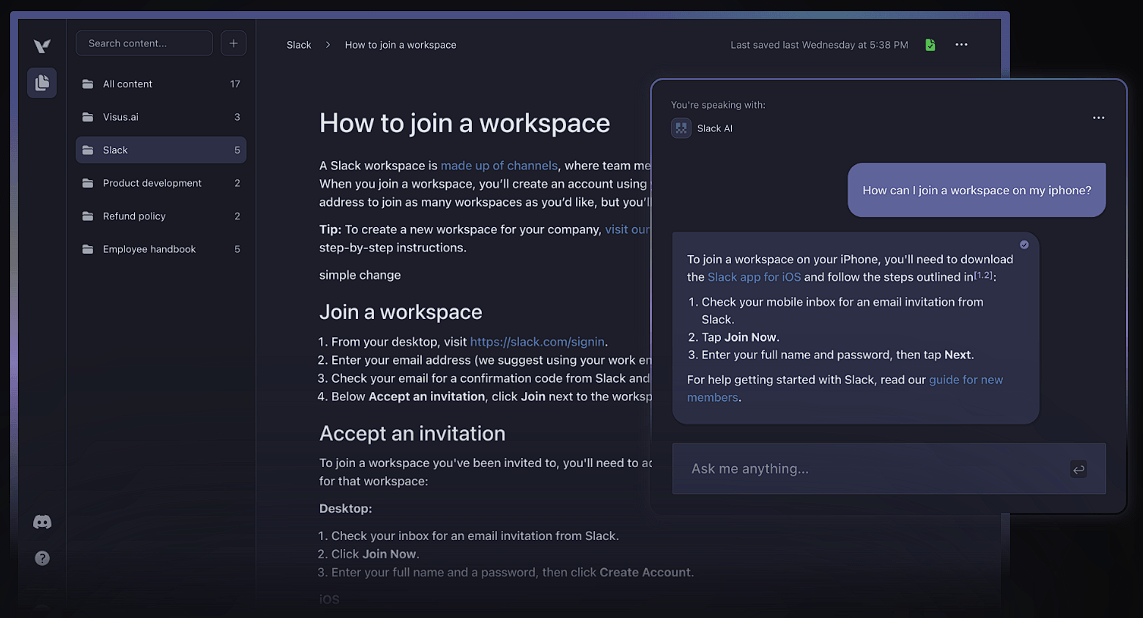Click the send arrow in chat input
This screenshot has width=1143, height=618.
(x=1078, y=469)
